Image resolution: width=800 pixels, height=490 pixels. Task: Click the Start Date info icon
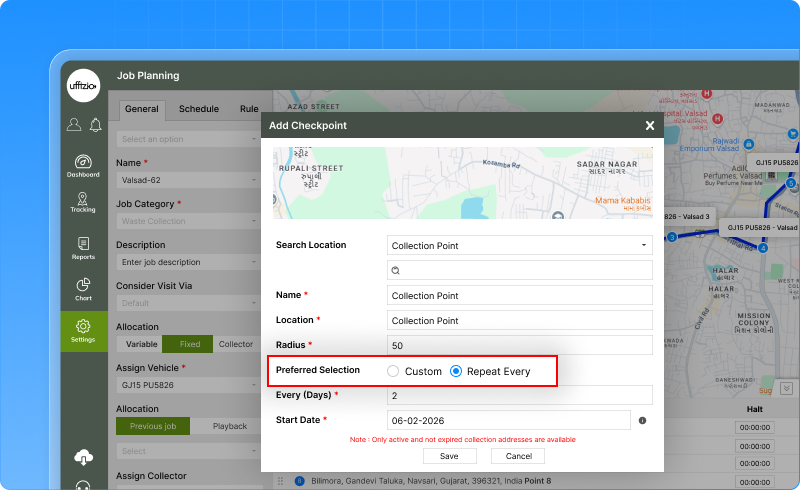(642, 421)
